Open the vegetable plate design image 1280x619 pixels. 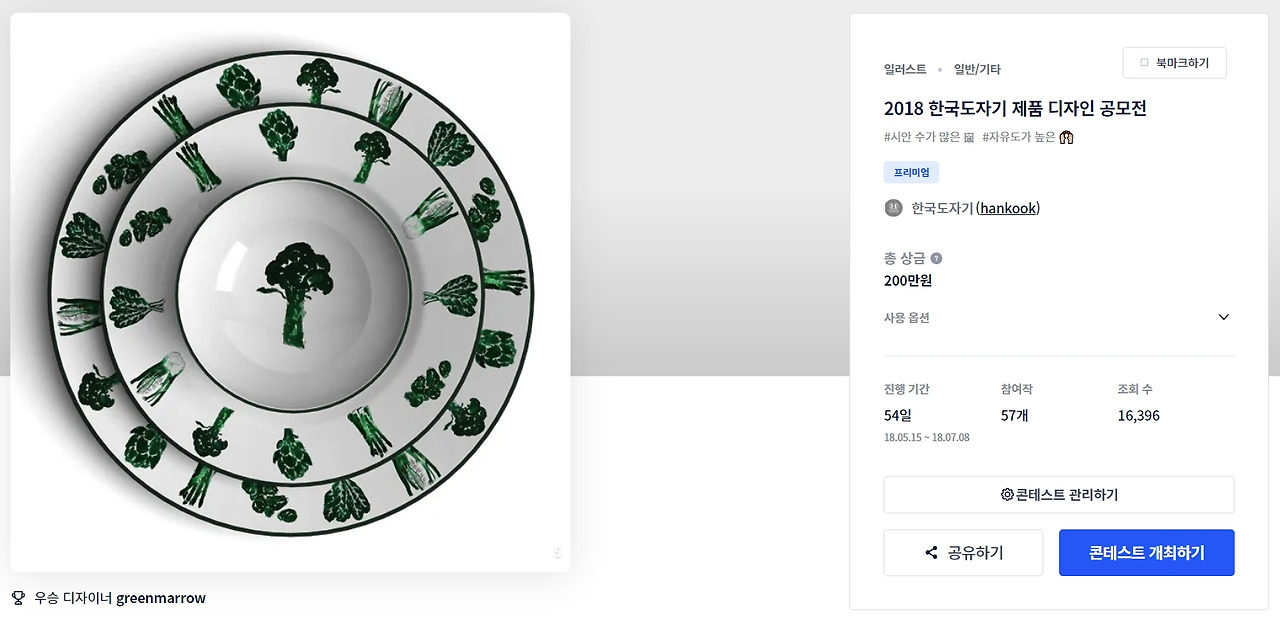(290, 292)
